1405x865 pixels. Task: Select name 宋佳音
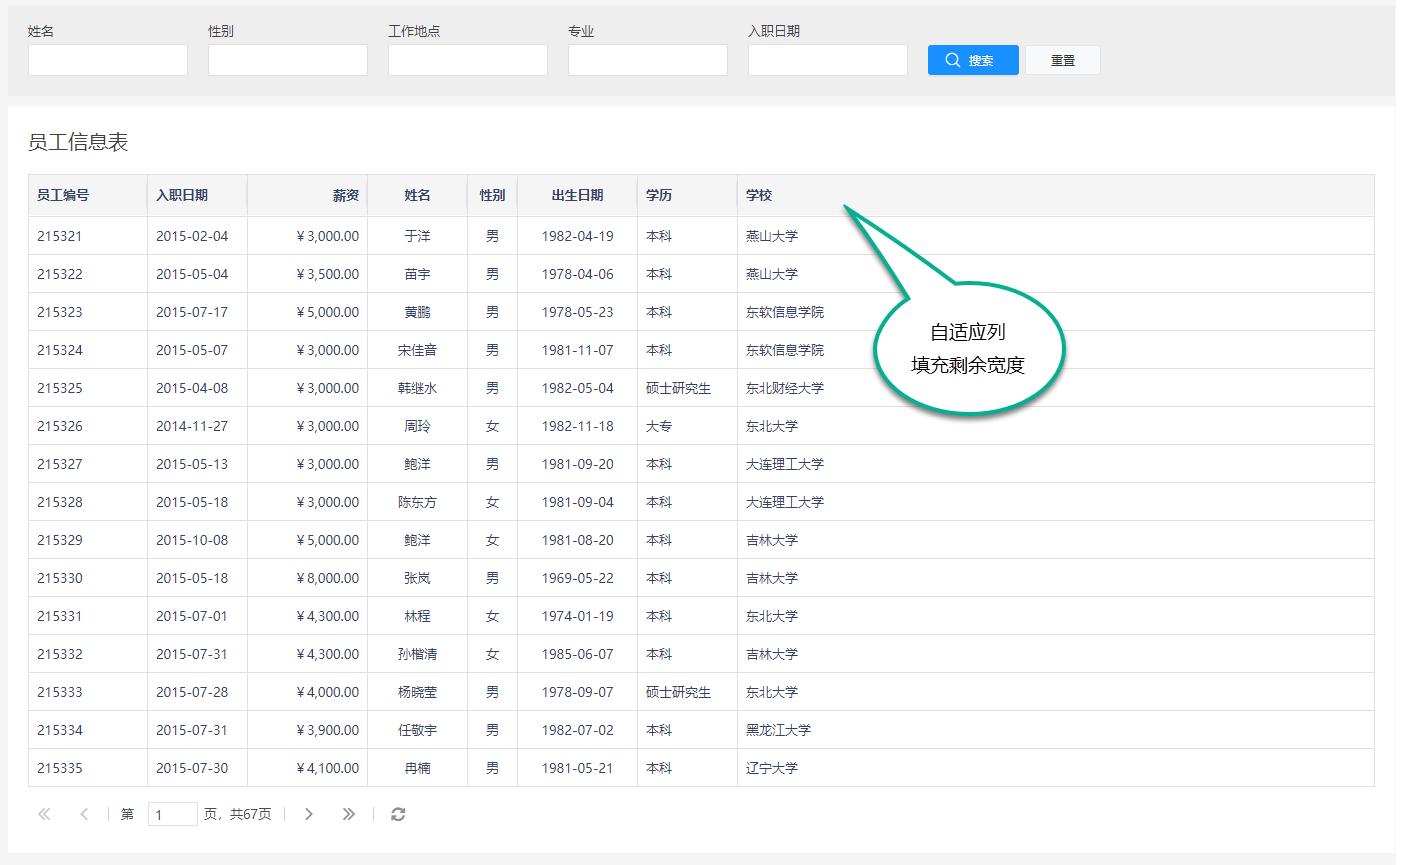[417, 350]
